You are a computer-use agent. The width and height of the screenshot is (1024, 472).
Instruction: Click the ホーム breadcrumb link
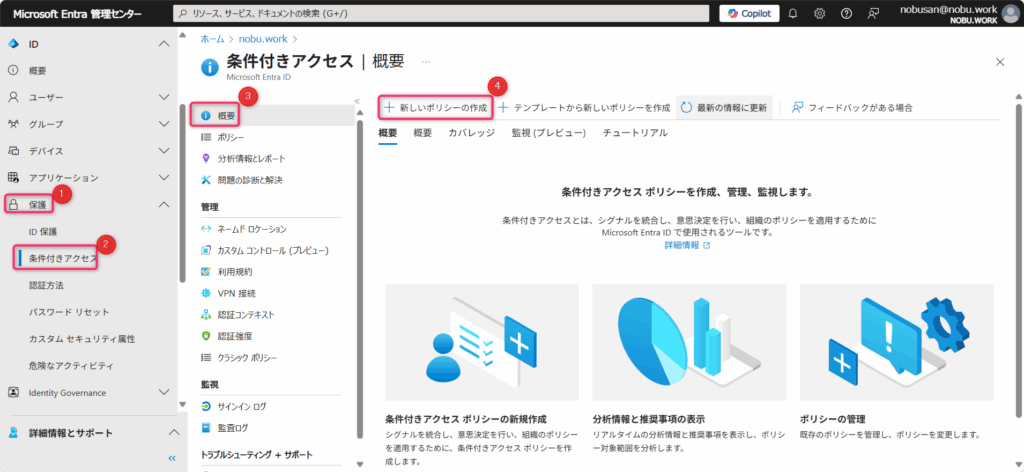pos(212,39)
